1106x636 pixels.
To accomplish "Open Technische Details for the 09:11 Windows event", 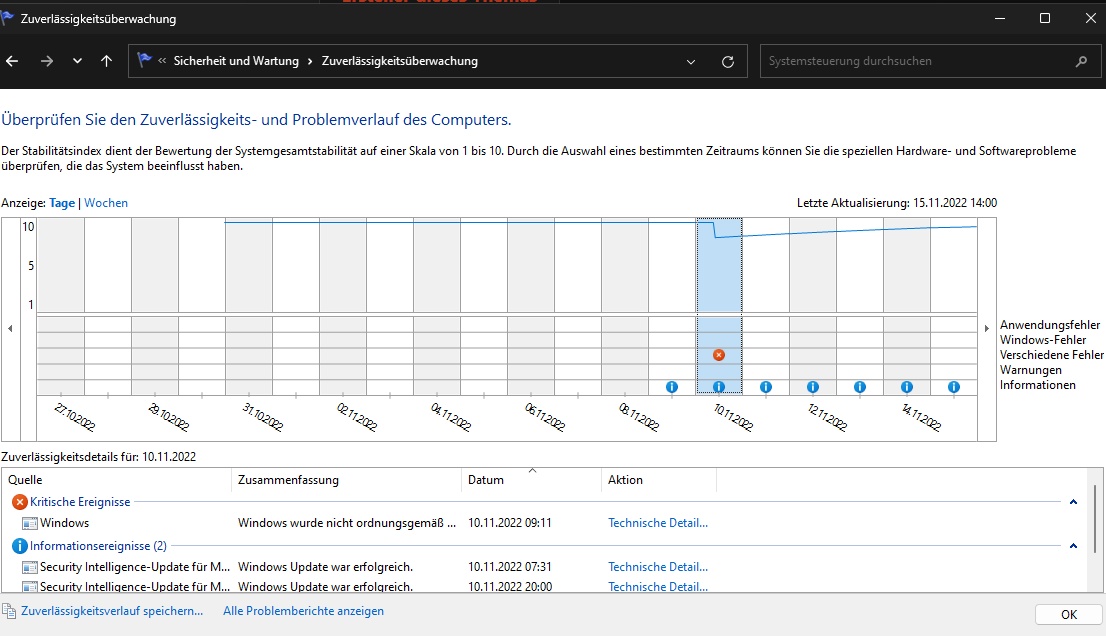I will (x=658, y=523).
